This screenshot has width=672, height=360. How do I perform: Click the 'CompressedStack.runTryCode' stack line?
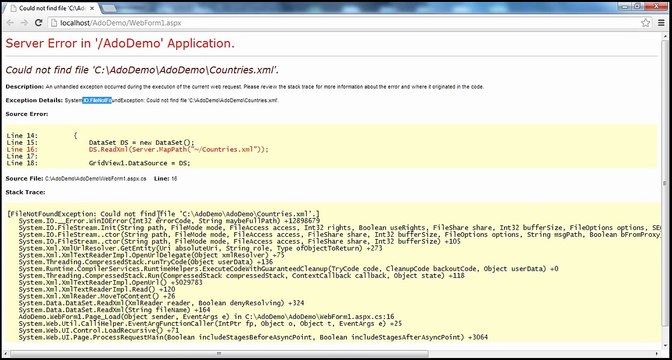(x=146, y=262)
